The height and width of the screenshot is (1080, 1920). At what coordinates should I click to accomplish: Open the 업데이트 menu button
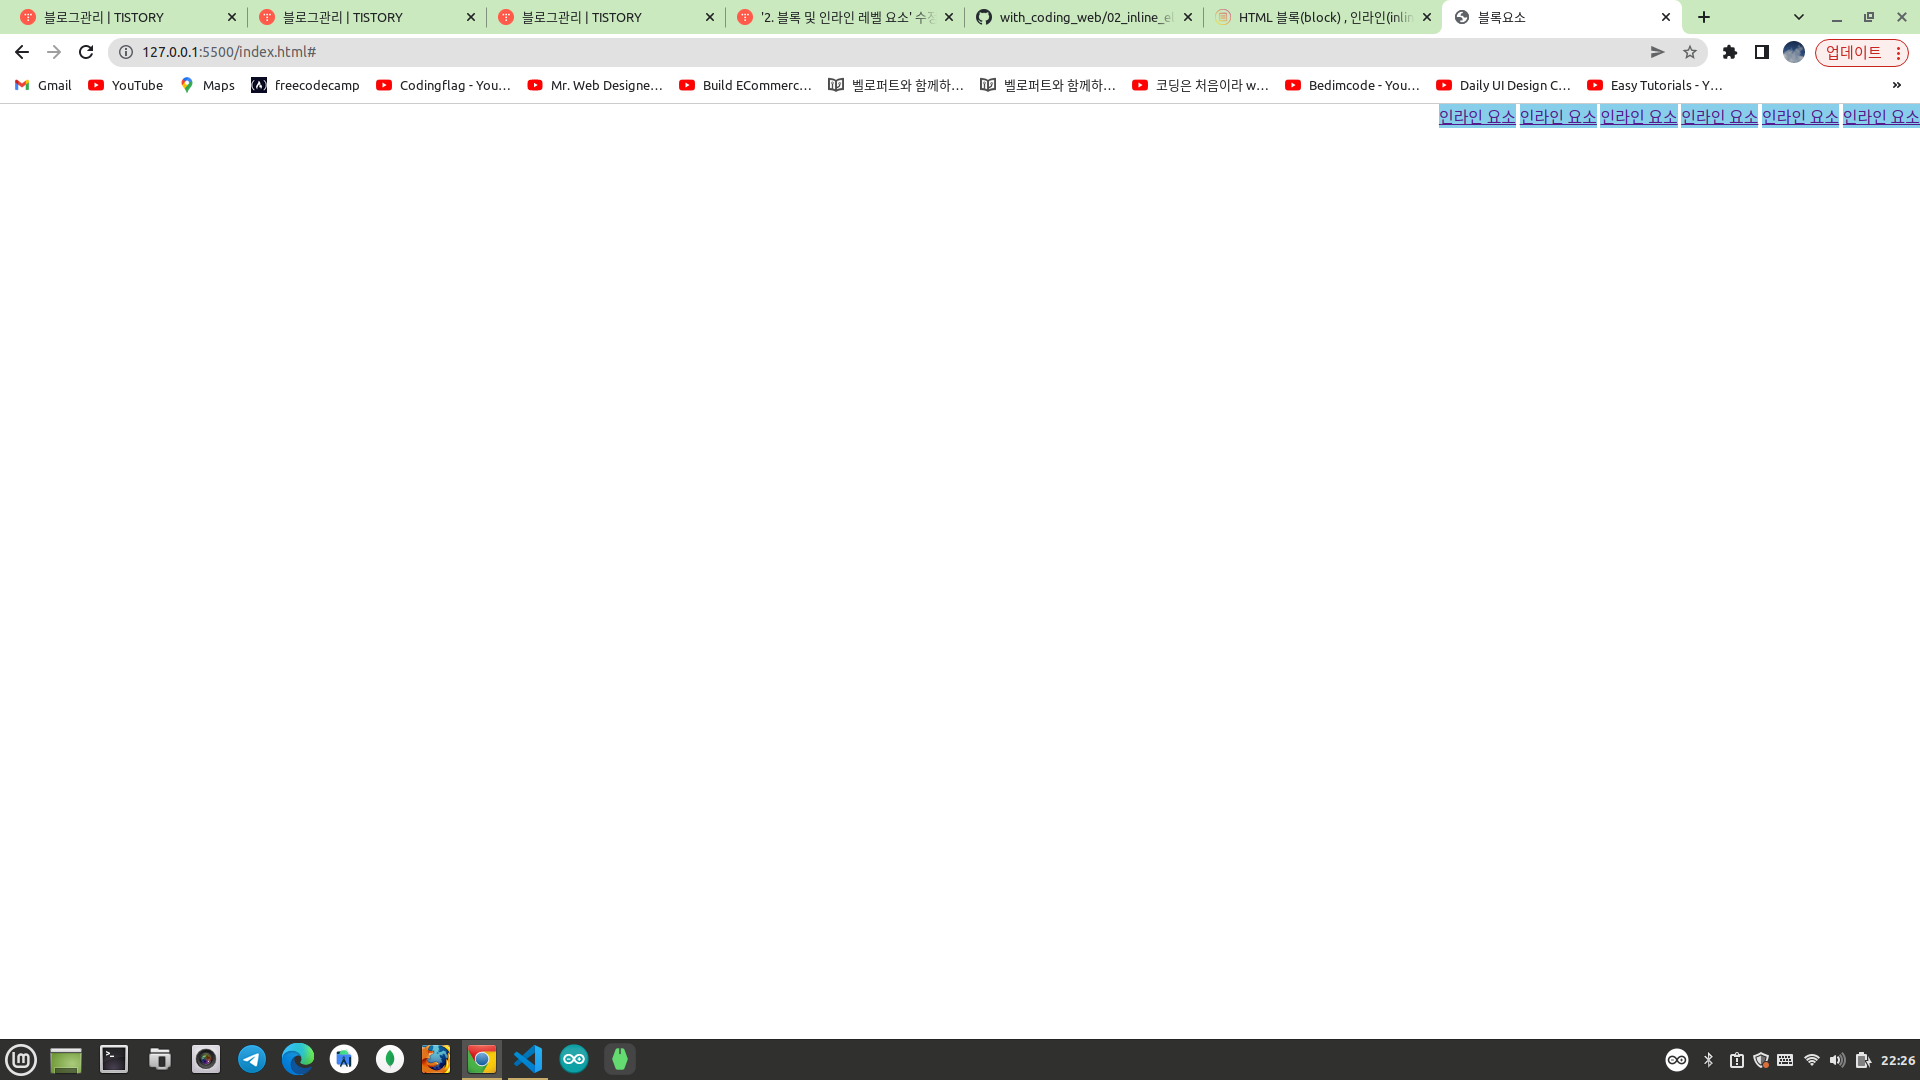pos(1861,52)
